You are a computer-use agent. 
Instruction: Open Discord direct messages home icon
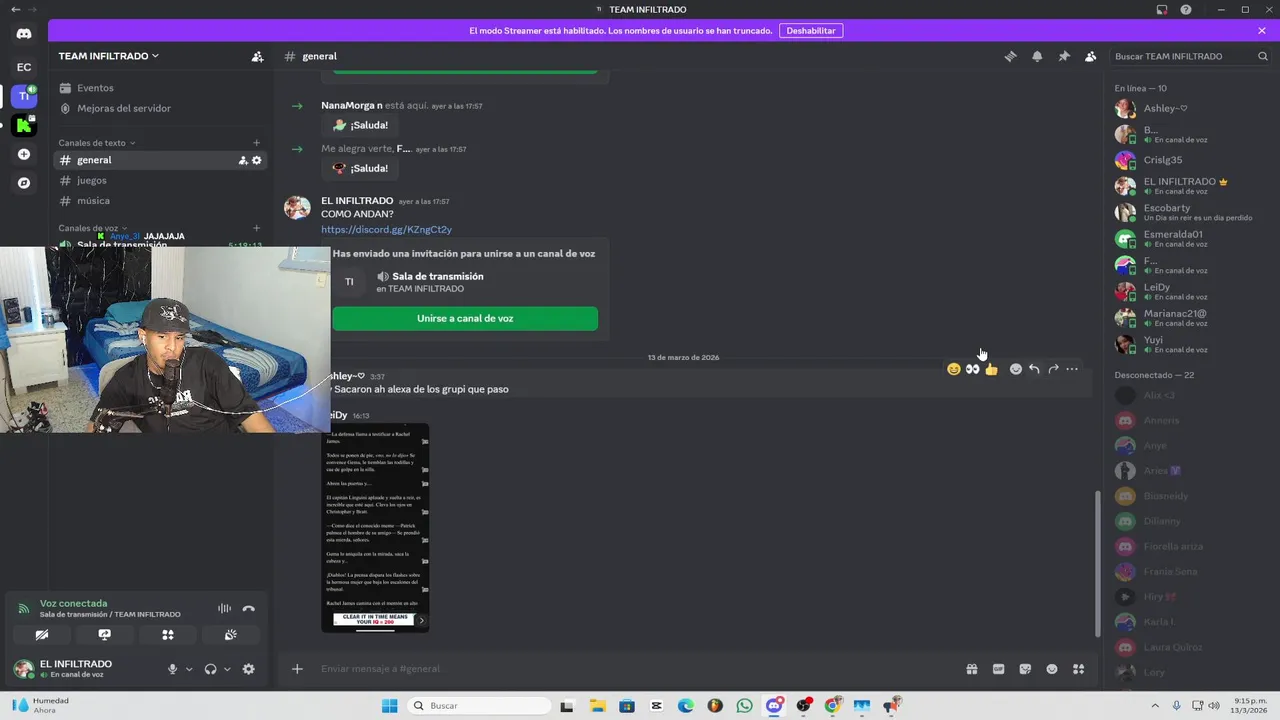click(24, 34)
